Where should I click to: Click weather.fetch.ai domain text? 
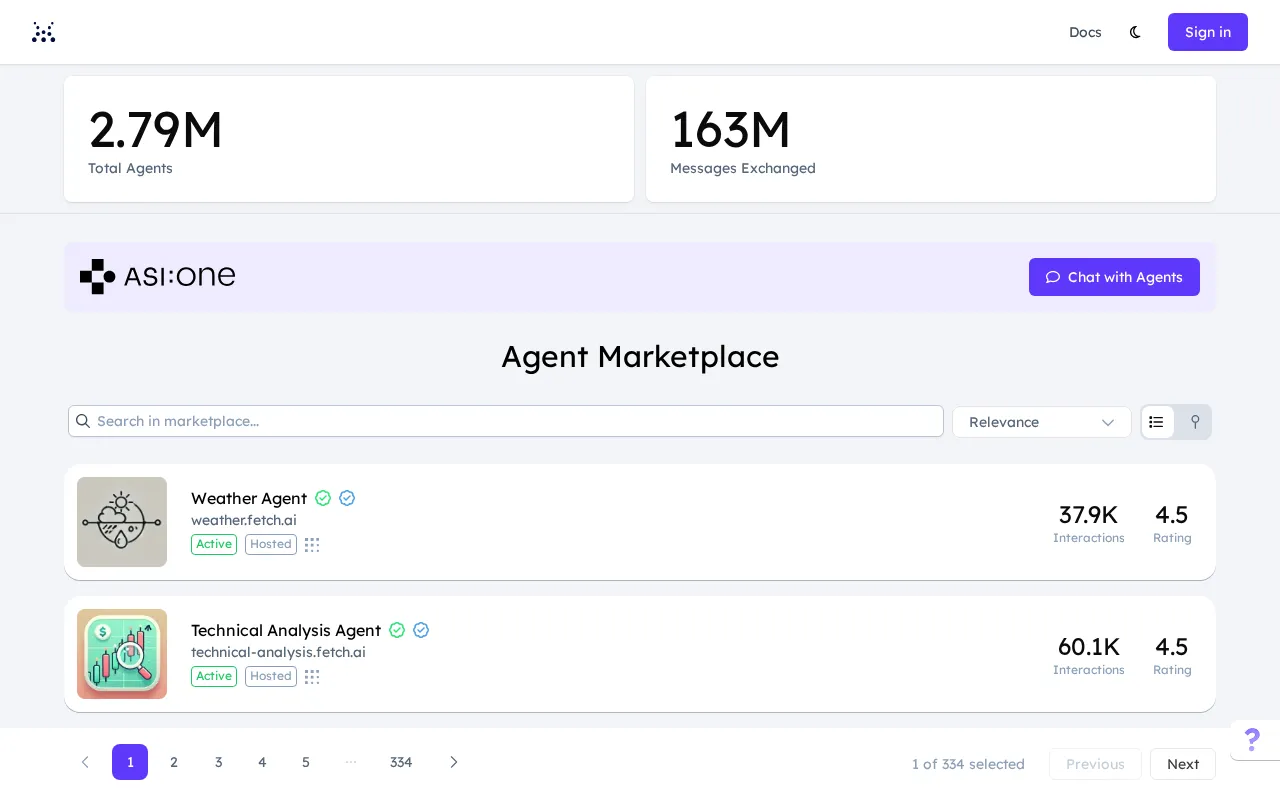click(244, 520)
